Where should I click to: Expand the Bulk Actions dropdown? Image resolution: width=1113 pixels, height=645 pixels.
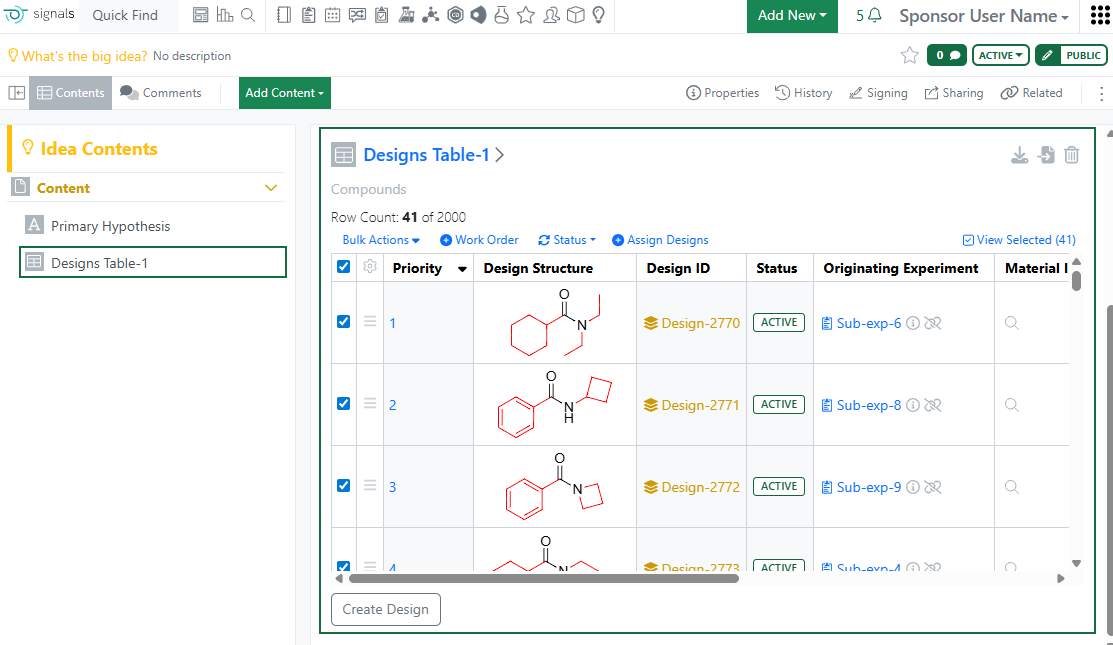pyautogui.click(x=381, y=240)
